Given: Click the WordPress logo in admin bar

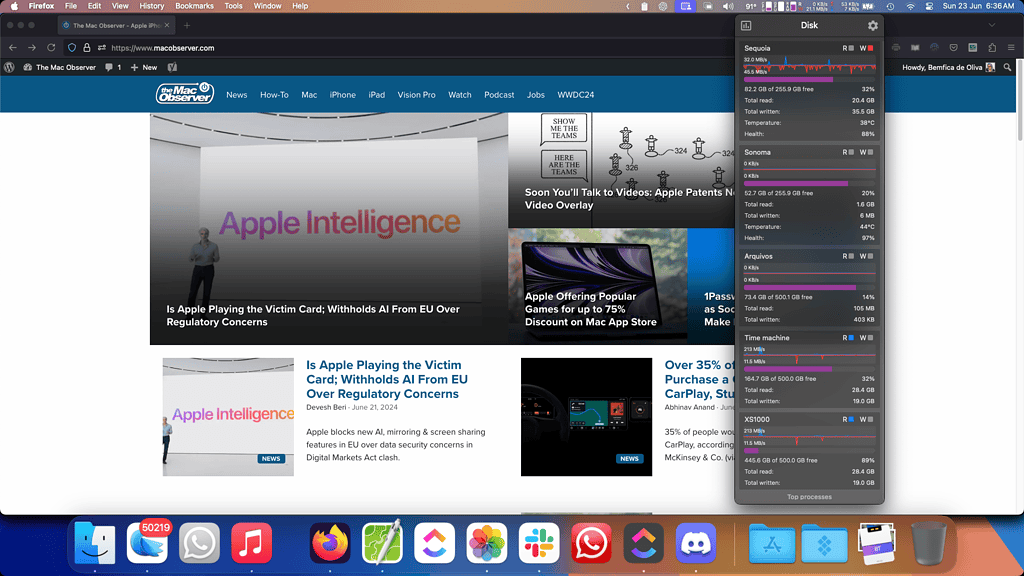Looking at the screenshot, I should click(x=10, y=67).
